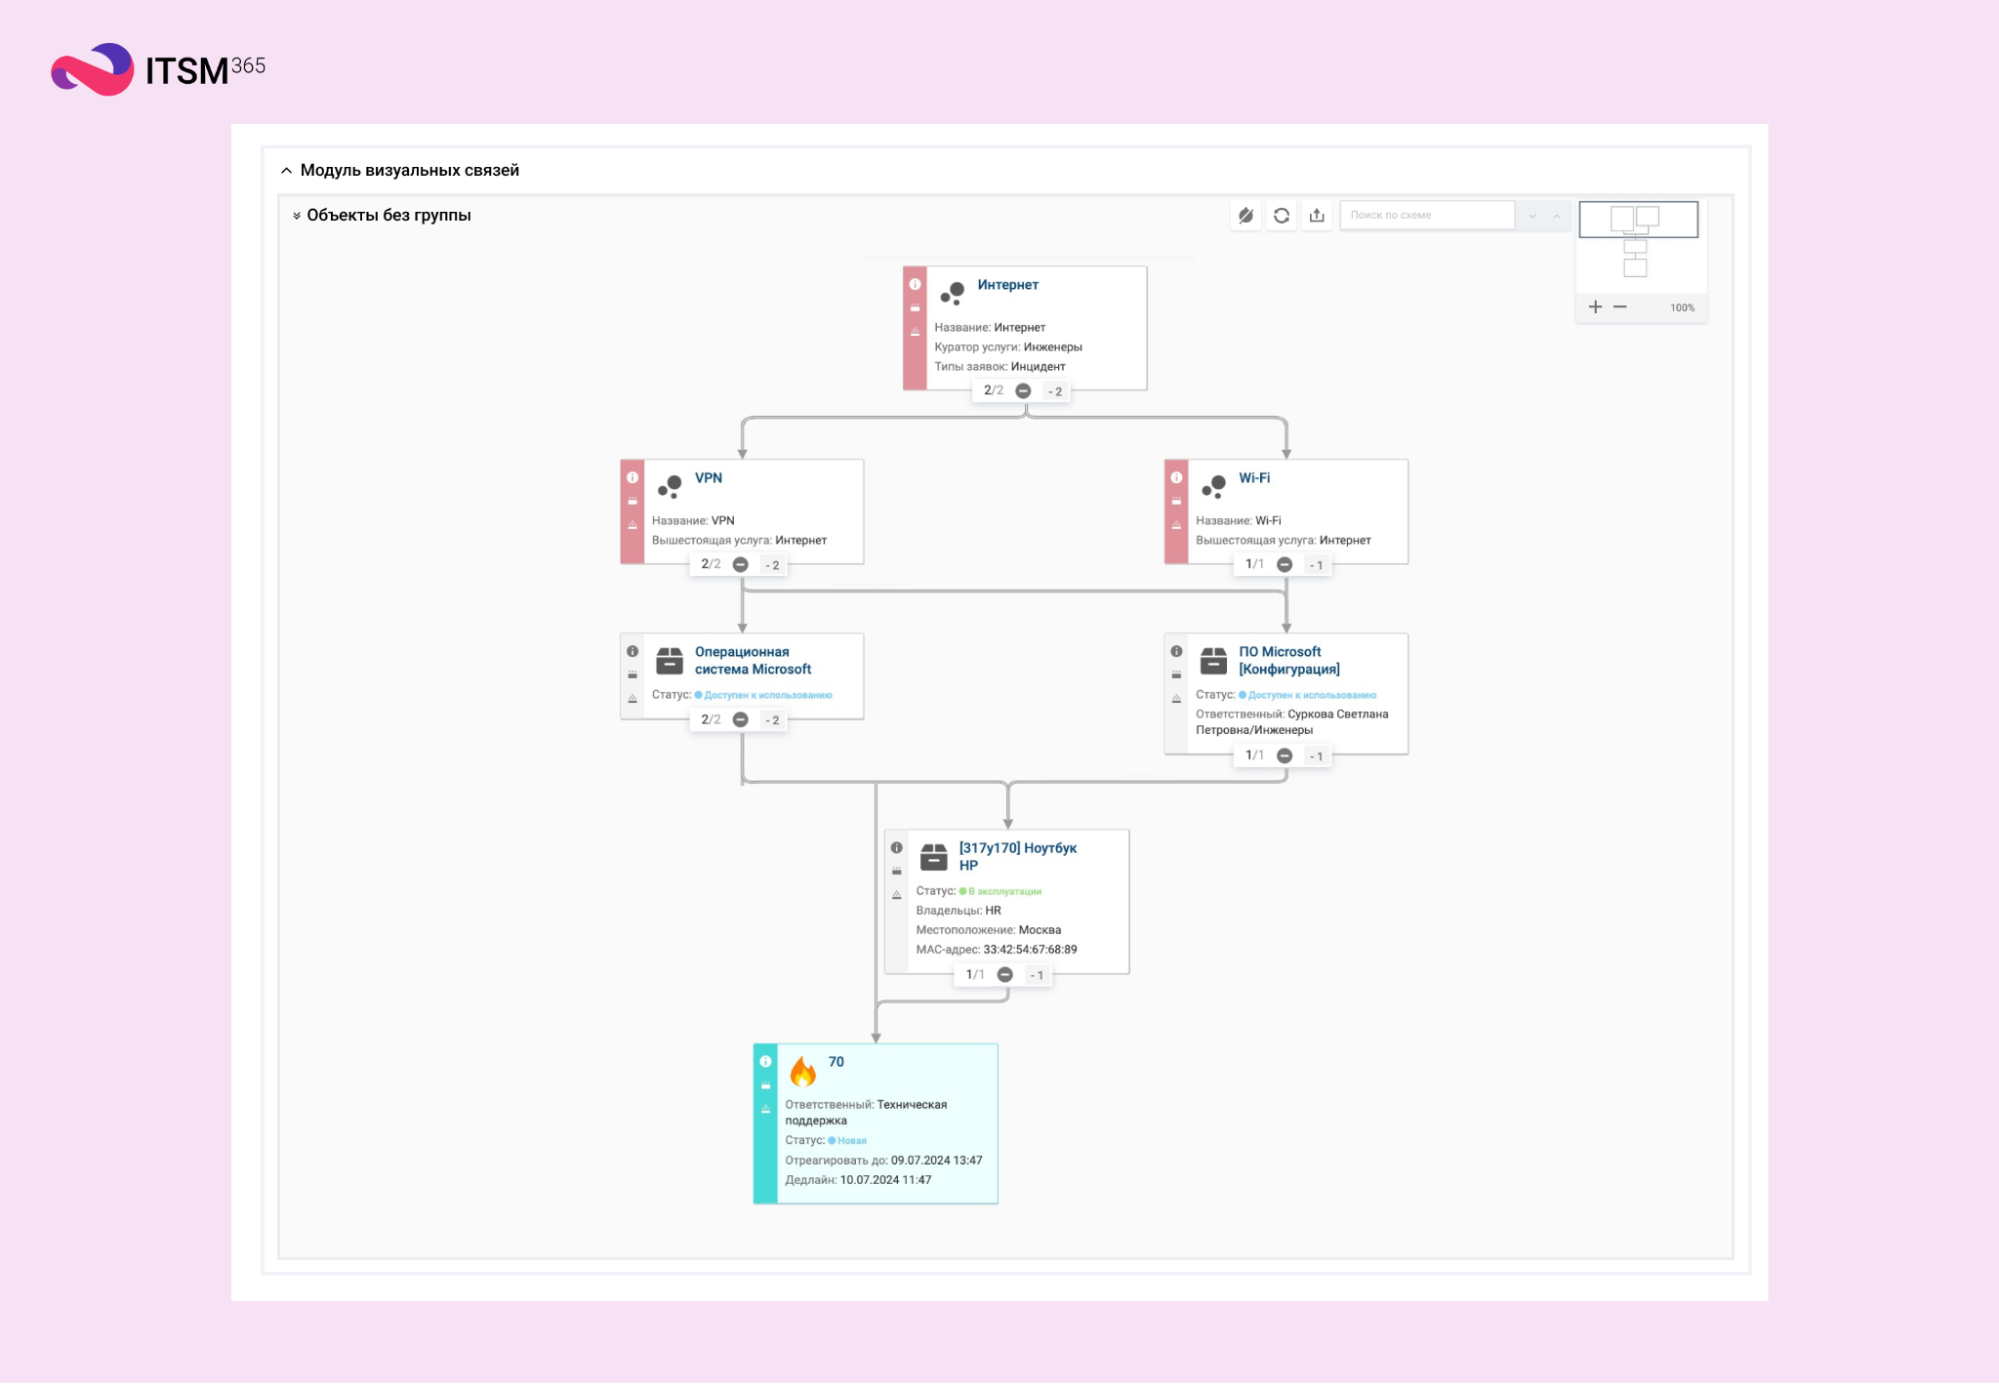The height and width of the screenshot is (1384, 1999).
Task: Click the zoom out minus icon
Action: tap(1620, 307)
